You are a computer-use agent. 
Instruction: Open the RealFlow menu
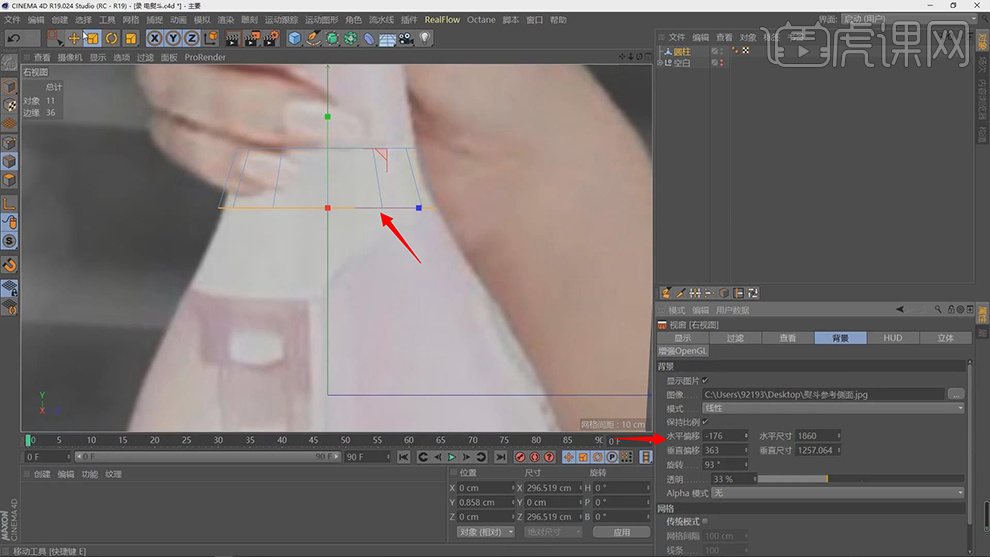[x=442, y=20]
